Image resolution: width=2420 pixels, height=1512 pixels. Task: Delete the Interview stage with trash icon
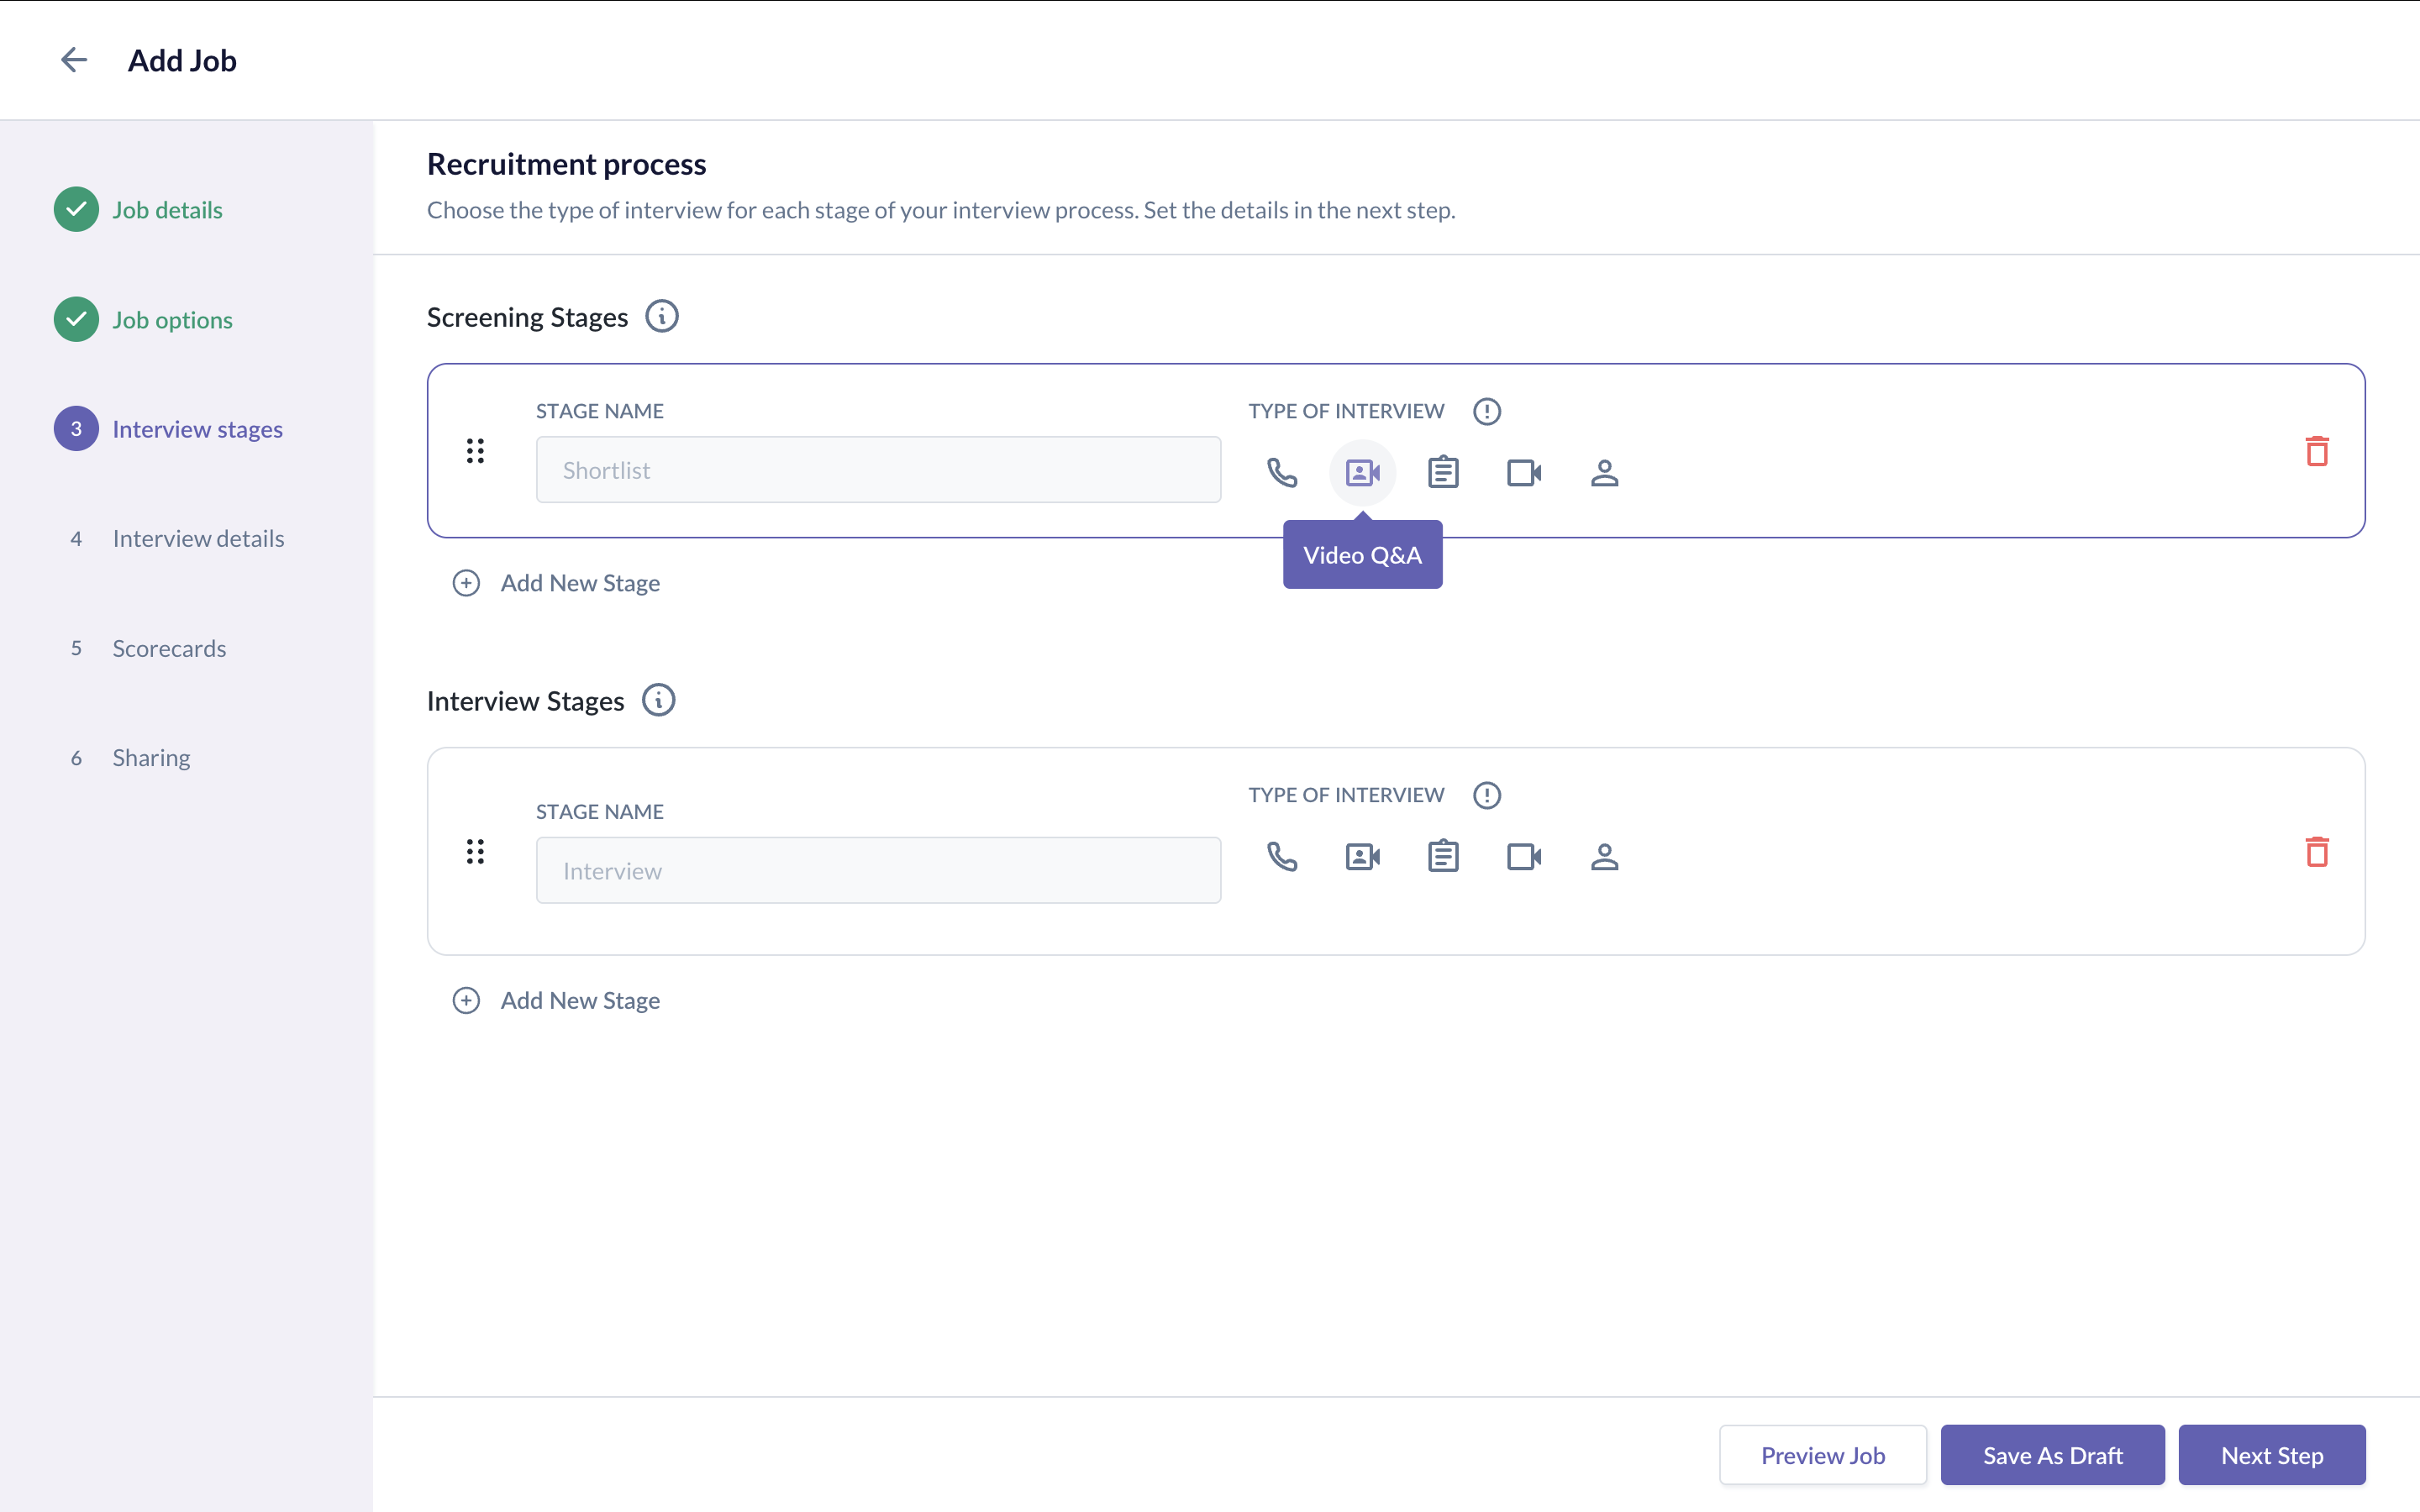click(x=2316, y=852)
